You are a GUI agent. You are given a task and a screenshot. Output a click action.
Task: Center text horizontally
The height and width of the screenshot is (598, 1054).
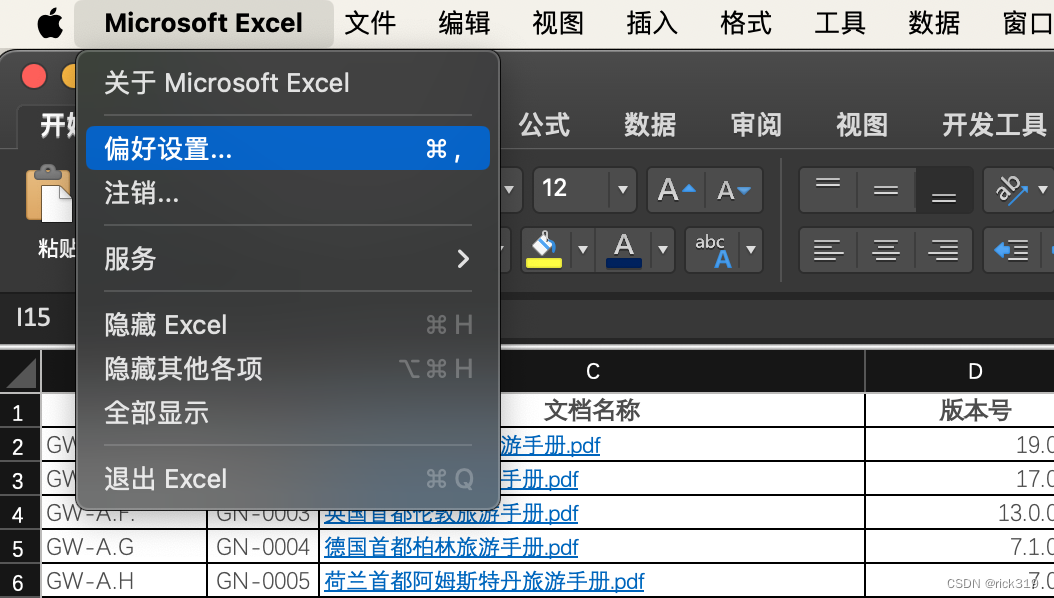tap(886, 250)
